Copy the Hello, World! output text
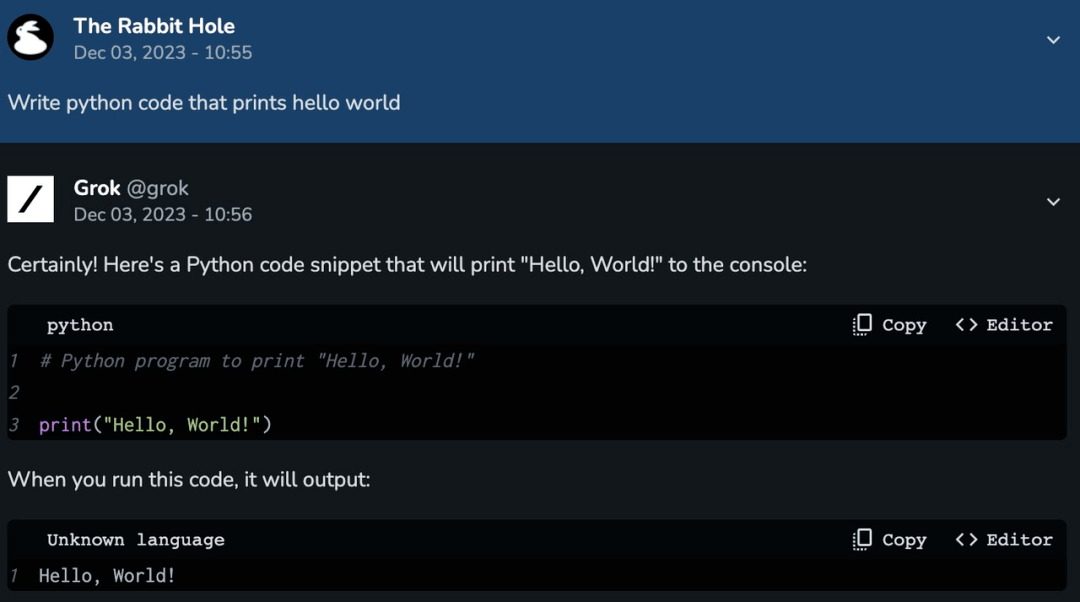The width and height of the screenshot is (1080, 602). pyautogui.click(x=890, y=539)
